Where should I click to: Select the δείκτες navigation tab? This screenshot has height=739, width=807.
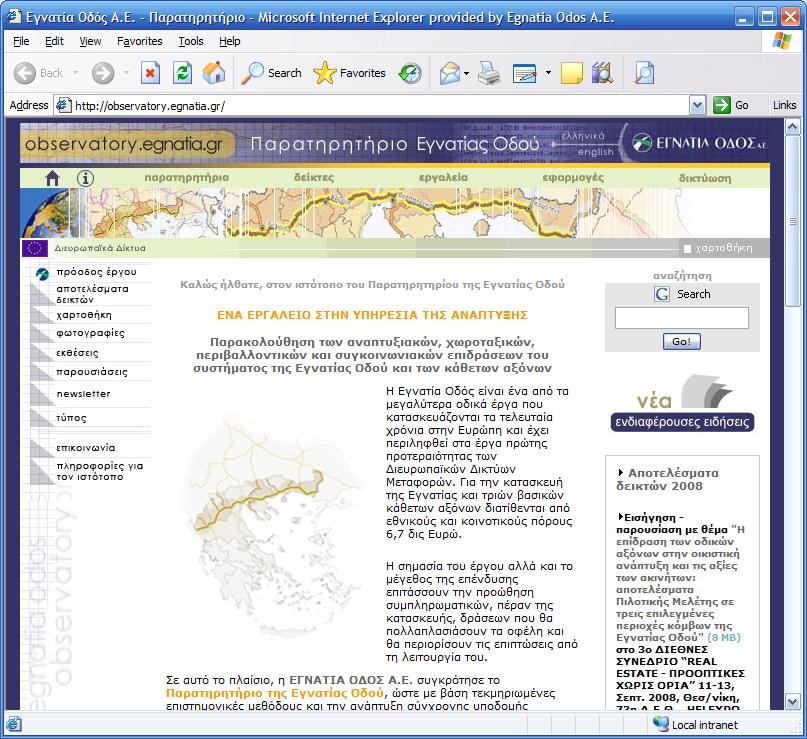tap(313, 178)
